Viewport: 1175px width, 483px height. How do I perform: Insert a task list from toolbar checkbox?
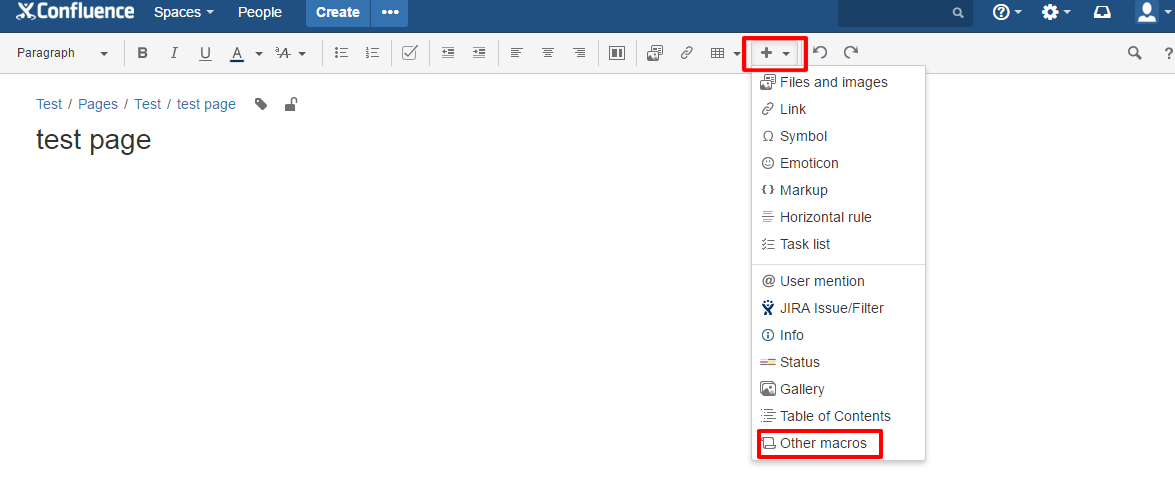tap(409, 53)
